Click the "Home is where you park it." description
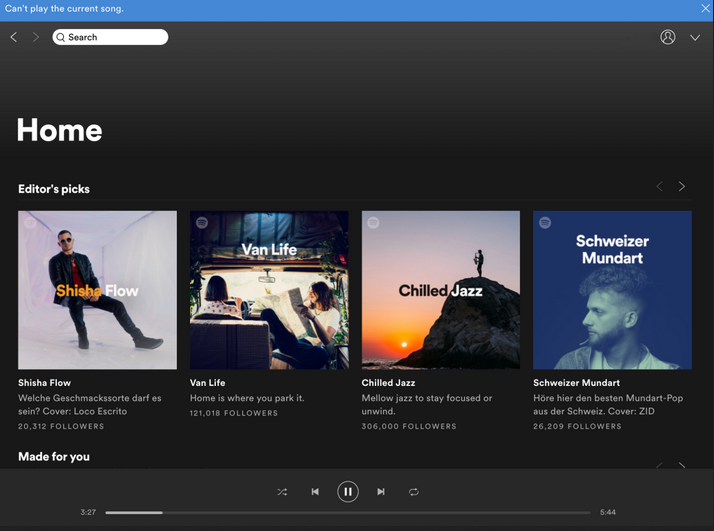This screenshot has width=714, height=531. (x=247, y=398)
